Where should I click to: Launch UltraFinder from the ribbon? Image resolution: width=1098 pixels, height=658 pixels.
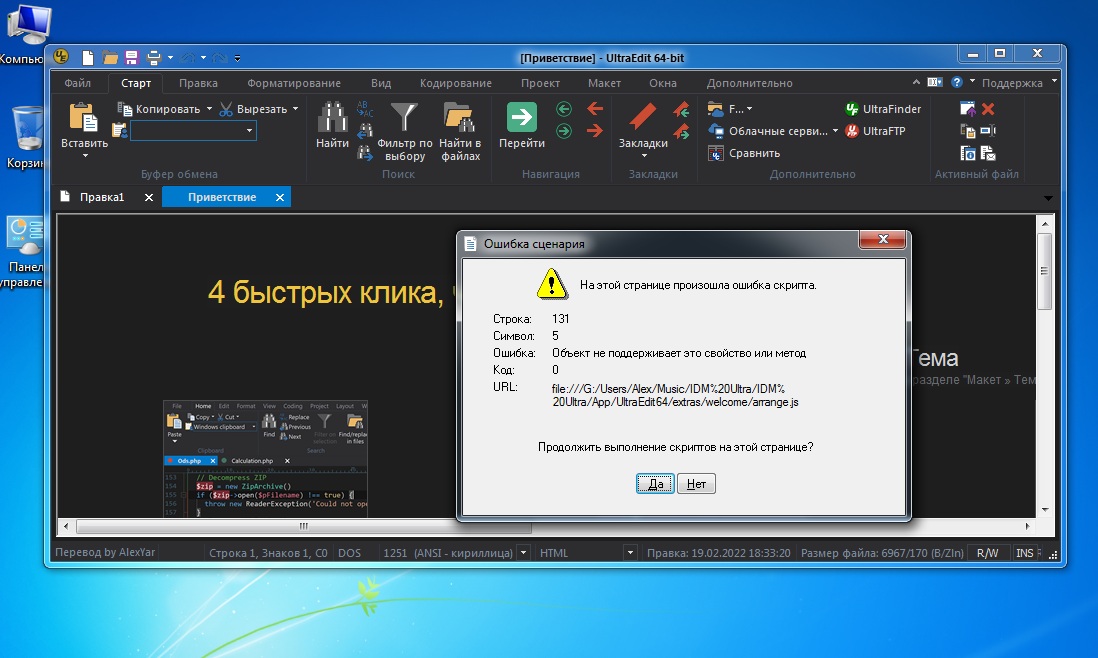883,109
